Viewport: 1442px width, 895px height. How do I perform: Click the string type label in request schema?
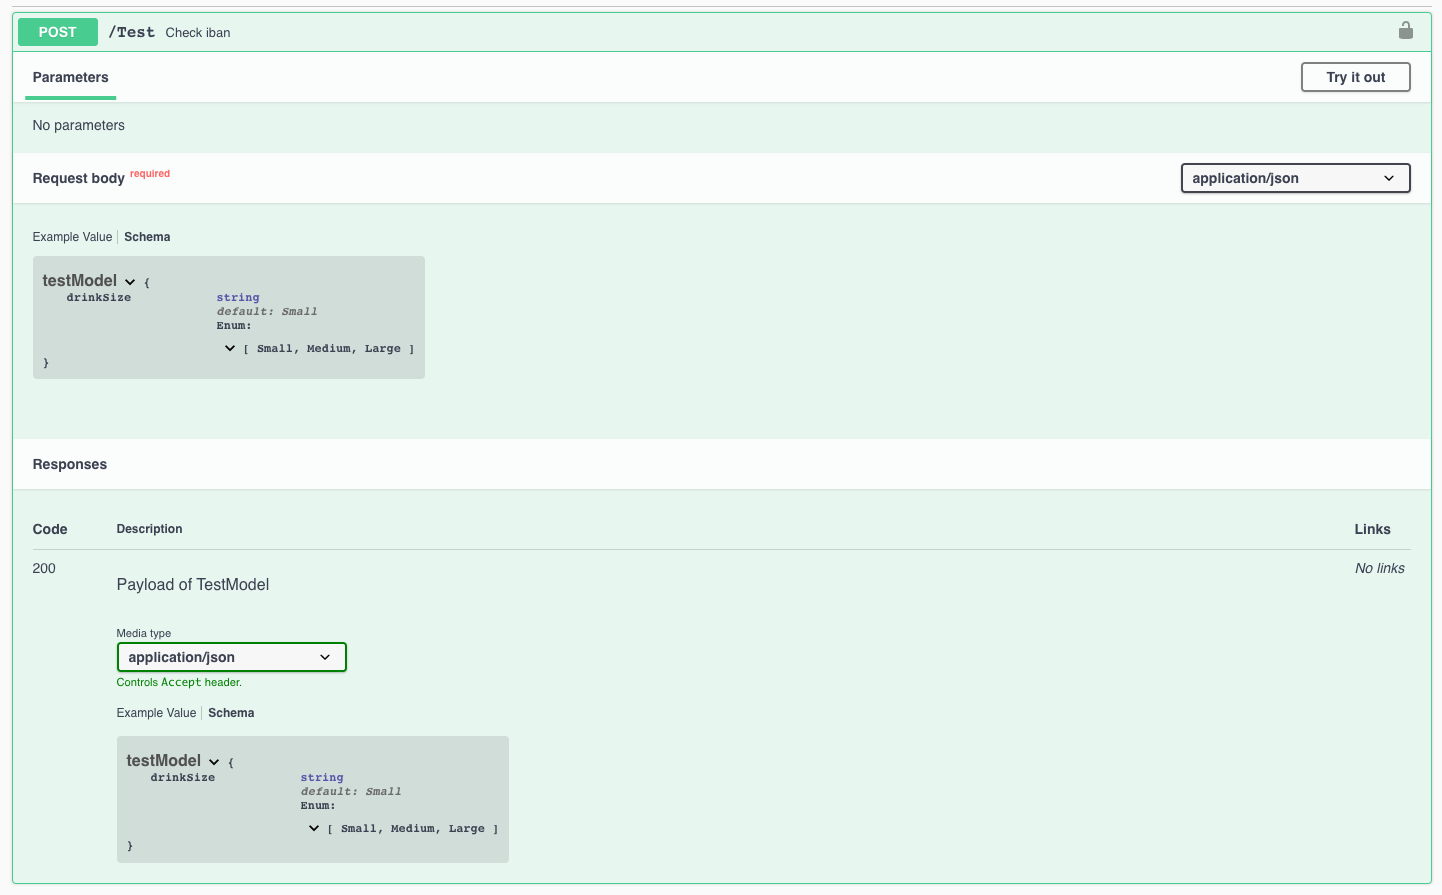click(x=238, y=297)
